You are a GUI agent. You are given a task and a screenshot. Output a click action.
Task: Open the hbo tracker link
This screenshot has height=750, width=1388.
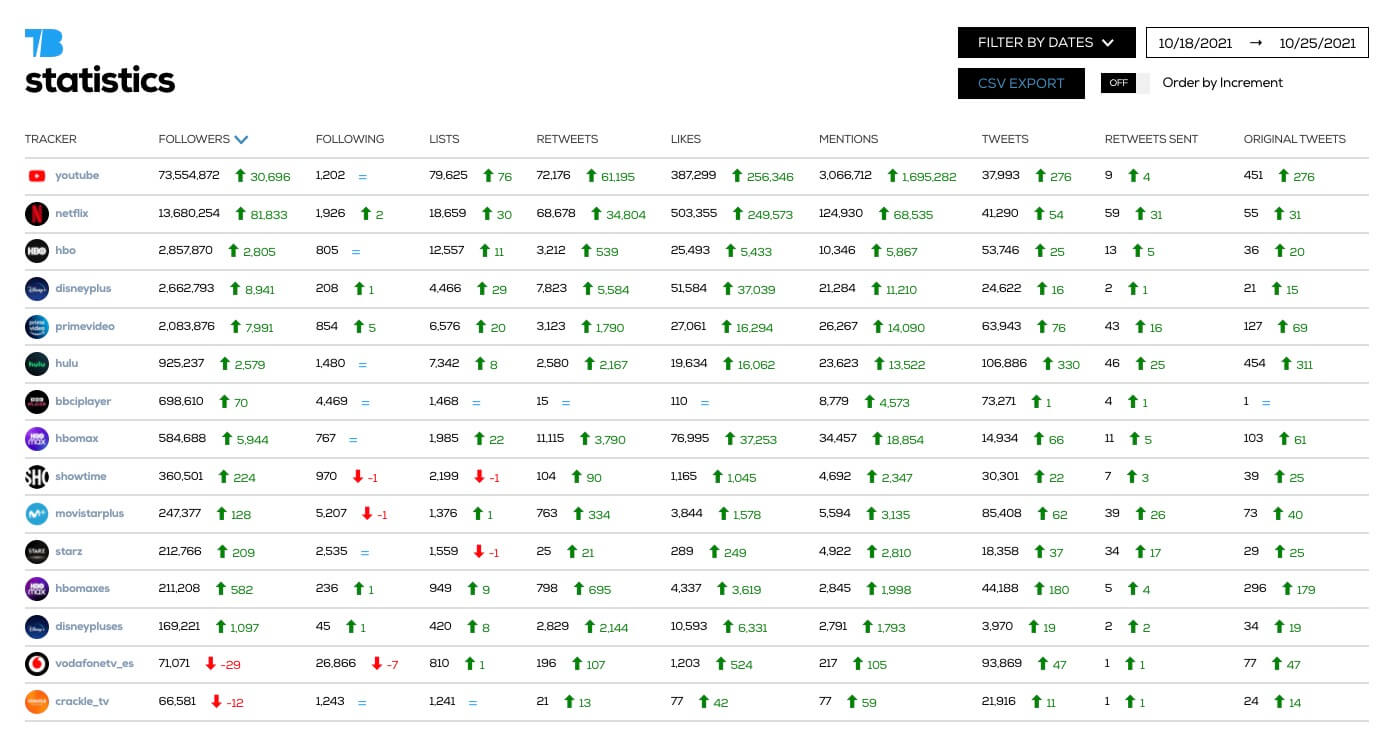[x=65, y=251]
